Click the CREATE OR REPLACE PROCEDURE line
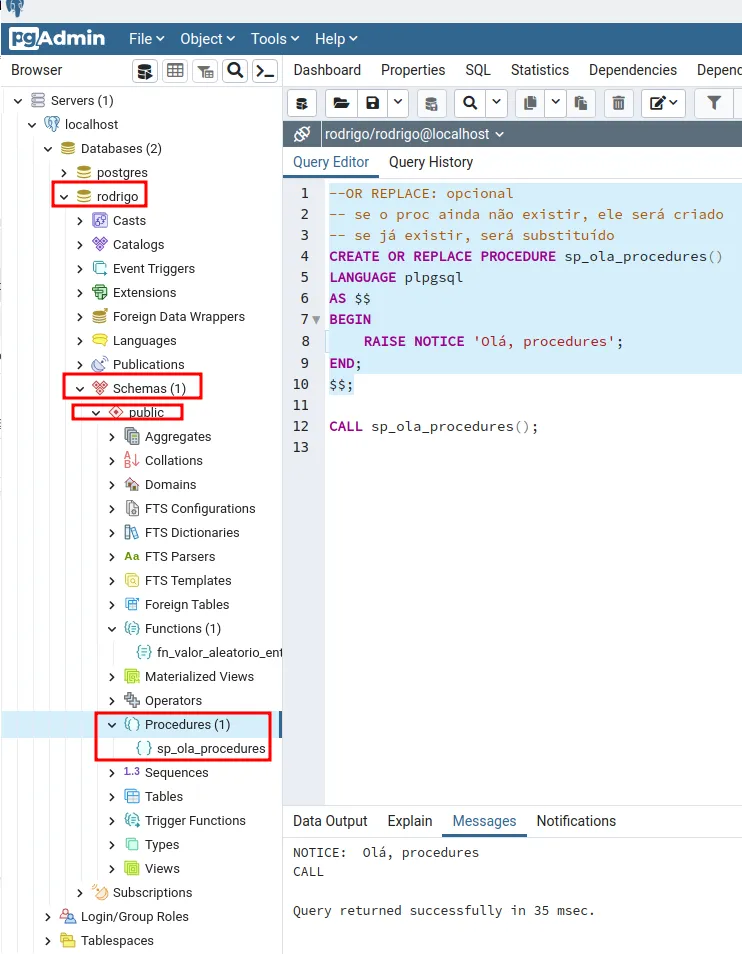This screenshot has width=742, height=954. [525, 256]
